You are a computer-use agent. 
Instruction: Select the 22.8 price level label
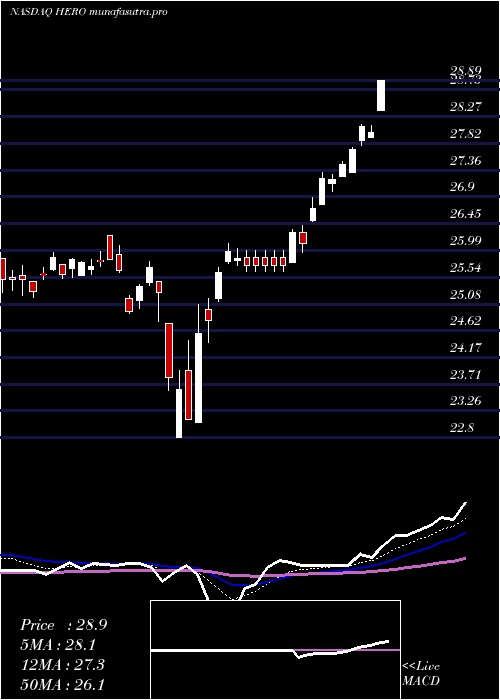pos(462,428)
